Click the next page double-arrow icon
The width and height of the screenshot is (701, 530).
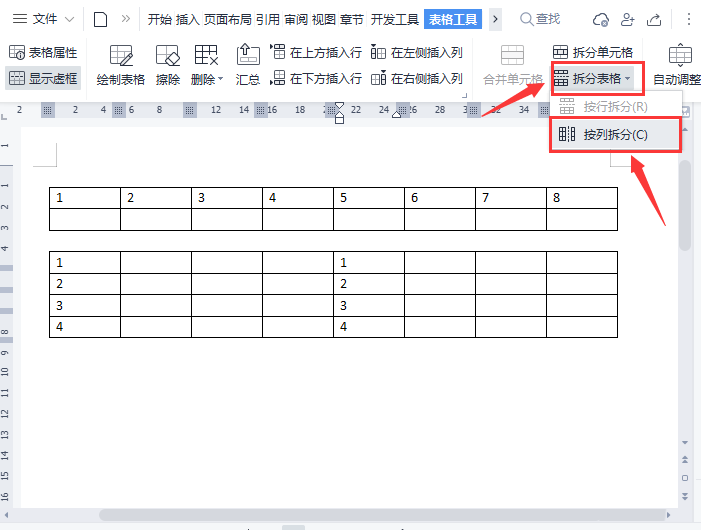point(684,496)
